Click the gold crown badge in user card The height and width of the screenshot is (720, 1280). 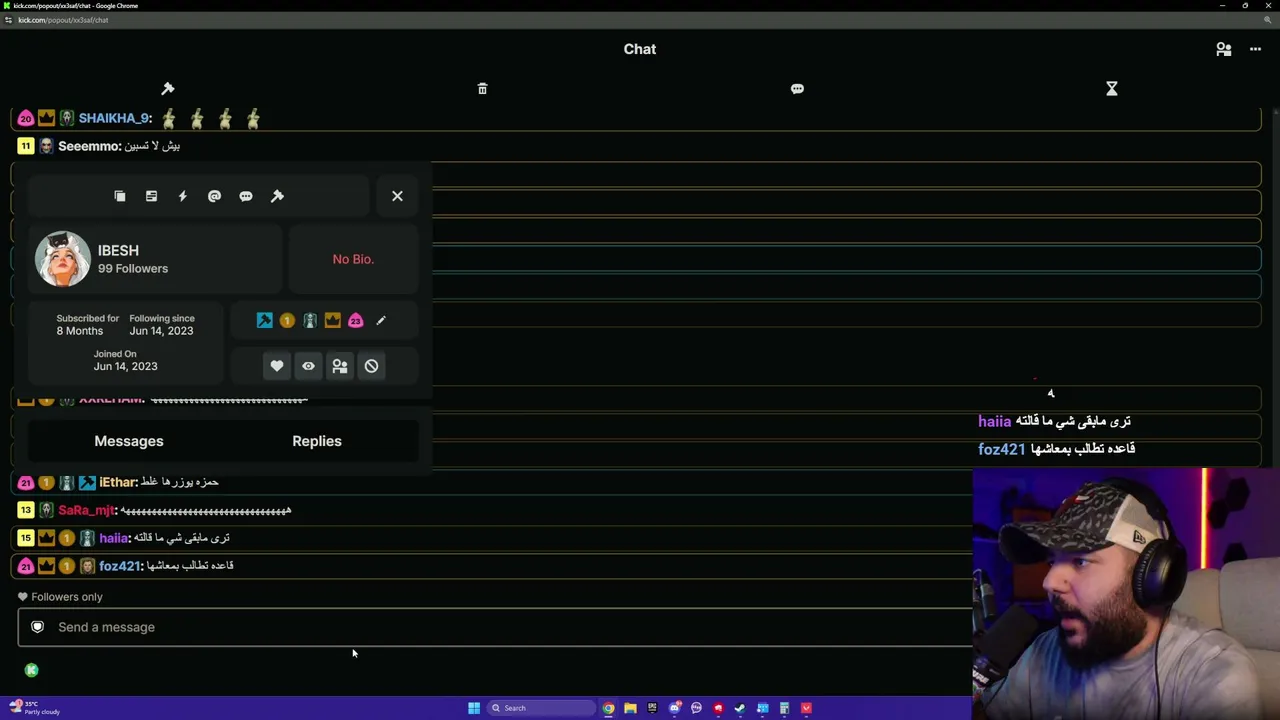click(x=333, y=320)
